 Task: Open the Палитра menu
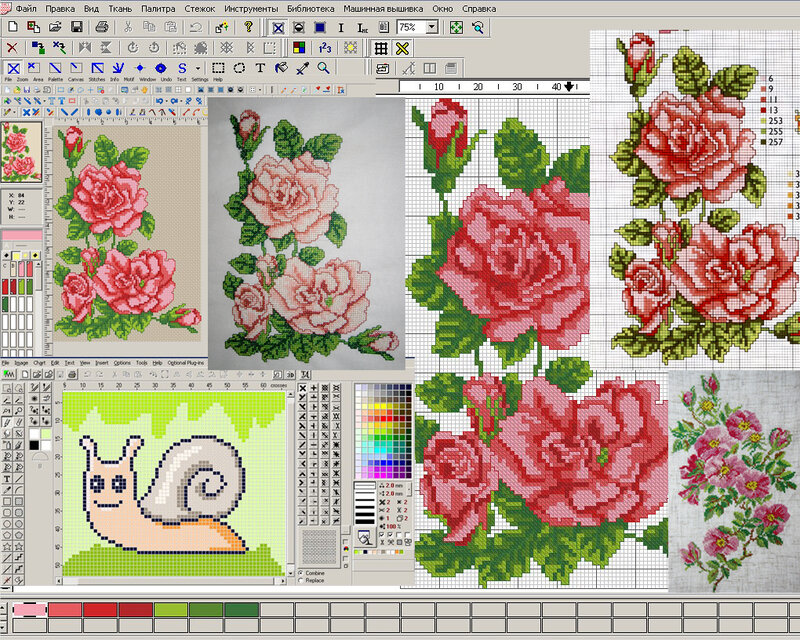pos(157,8)
